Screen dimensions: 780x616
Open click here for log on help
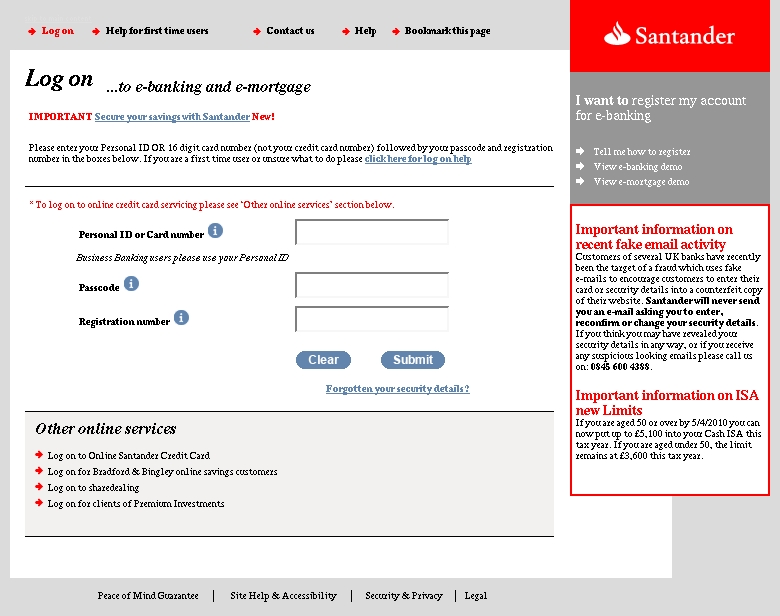[x=418, y=159]
